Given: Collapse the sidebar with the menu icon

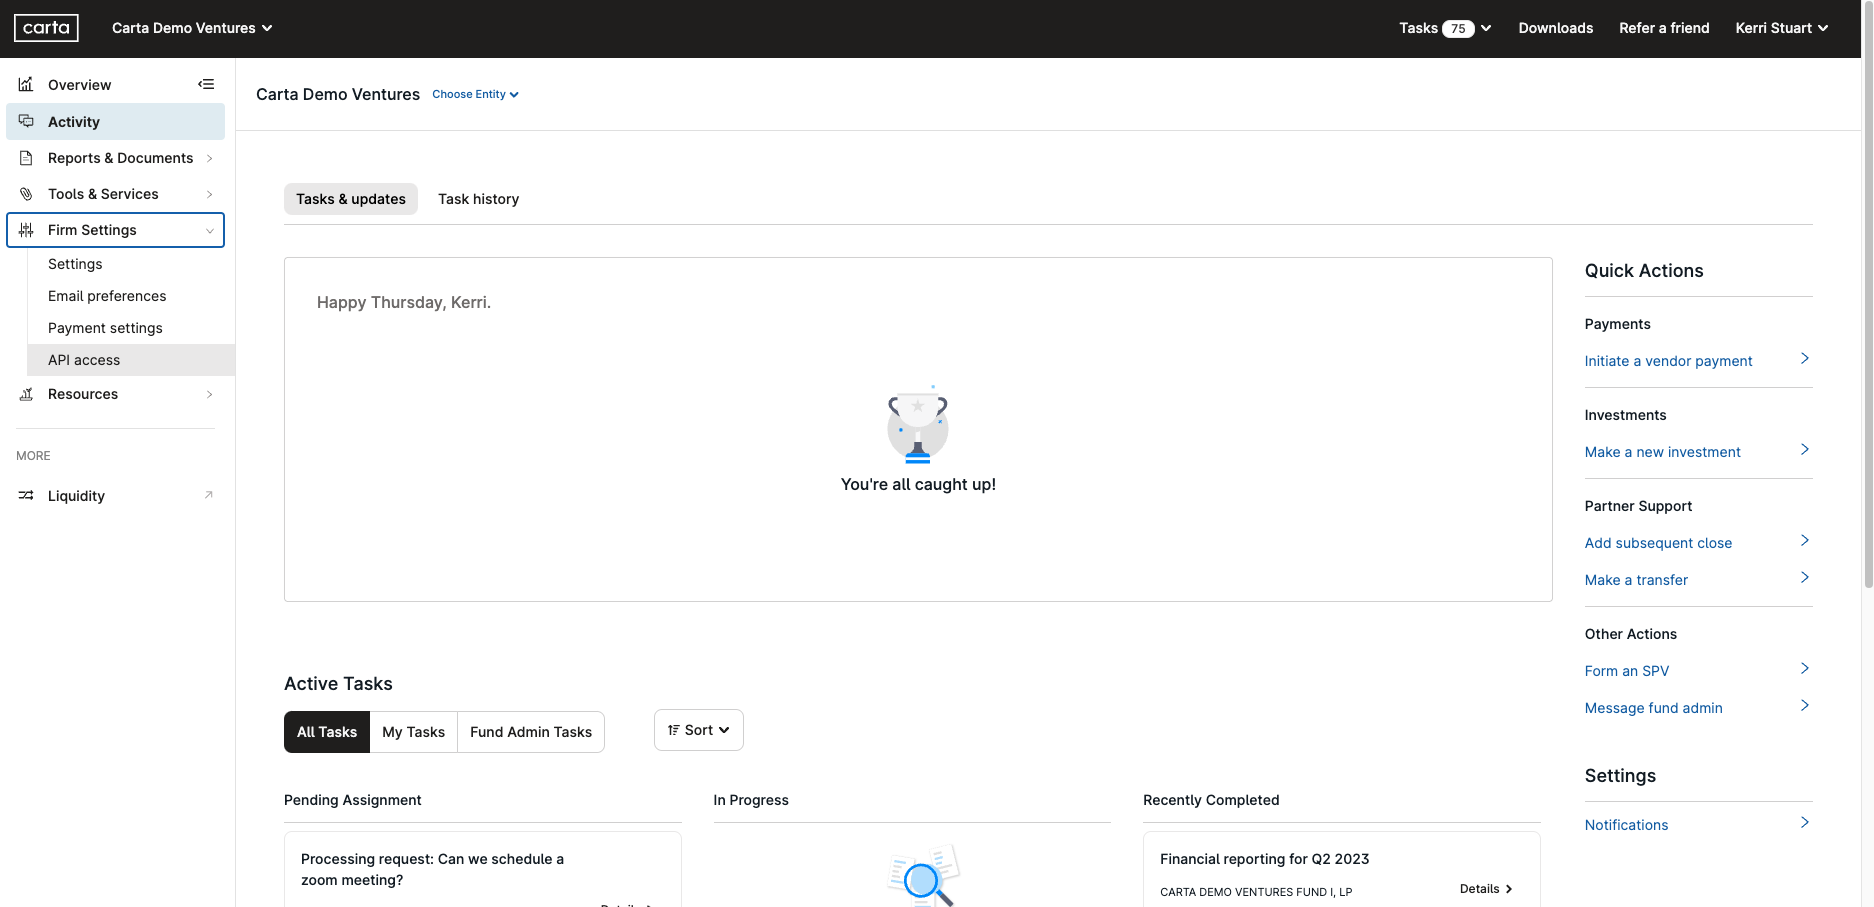Looking at the screenshot, I should [x=206, y=84].
